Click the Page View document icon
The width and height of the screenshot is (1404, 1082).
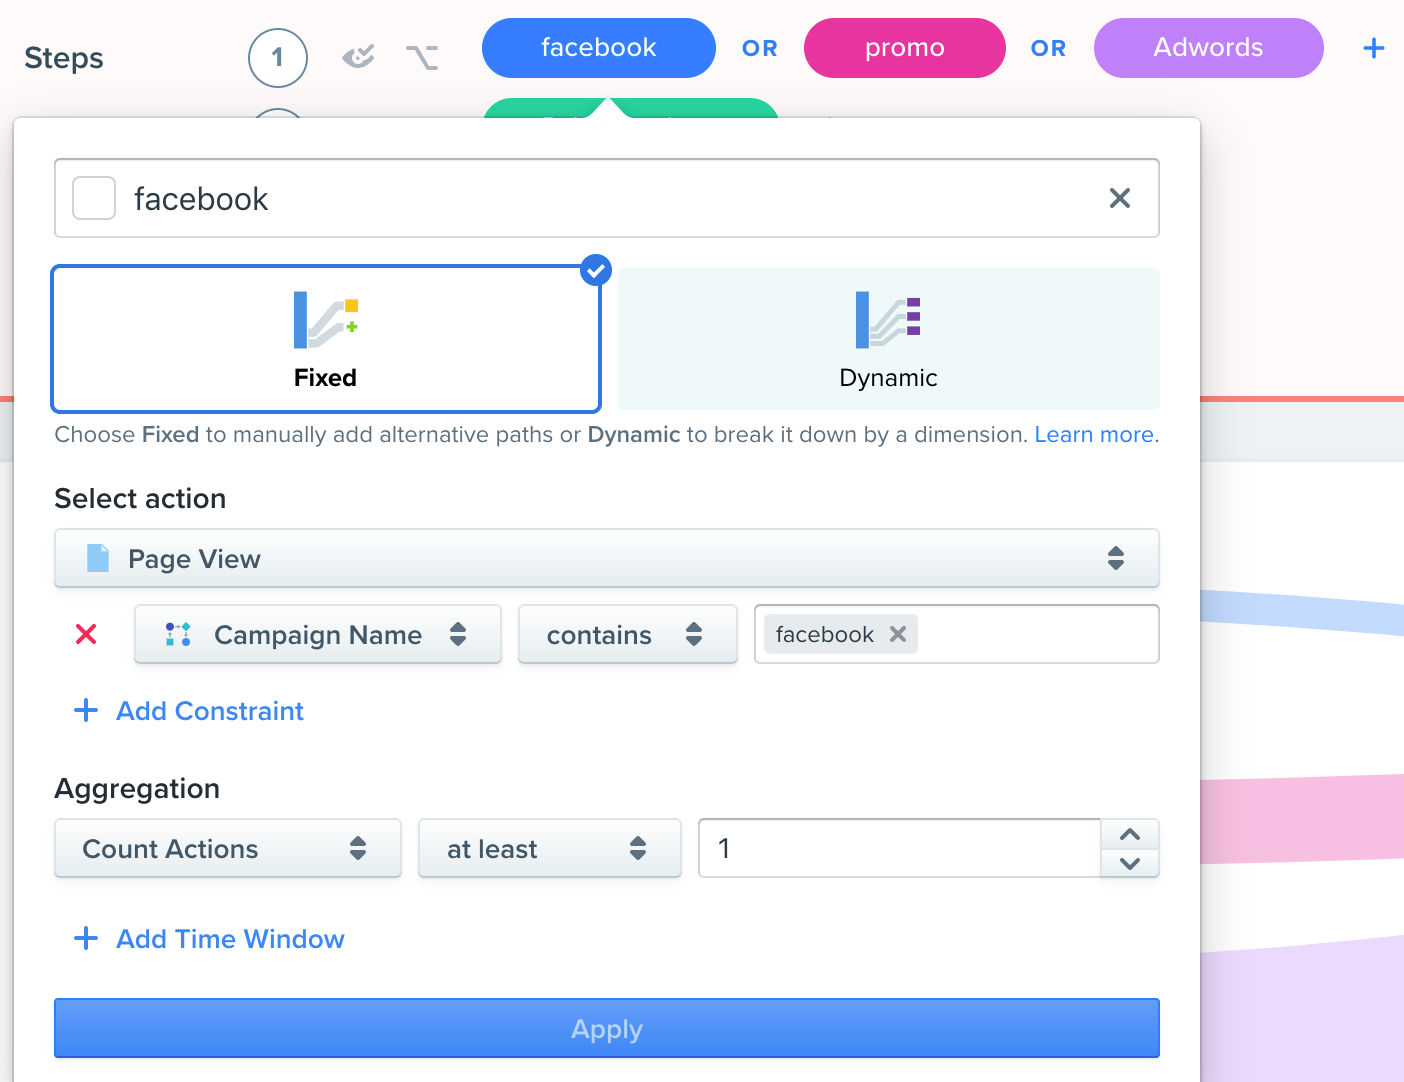point(98,558)
